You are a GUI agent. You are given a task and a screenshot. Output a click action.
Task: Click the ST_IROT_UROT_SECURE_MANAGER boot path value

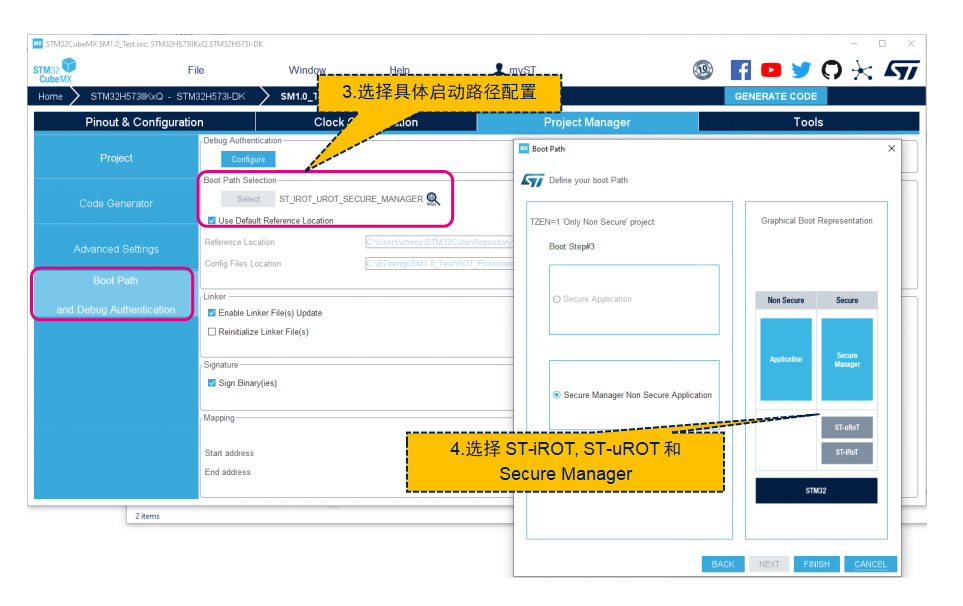pos(351,199)
